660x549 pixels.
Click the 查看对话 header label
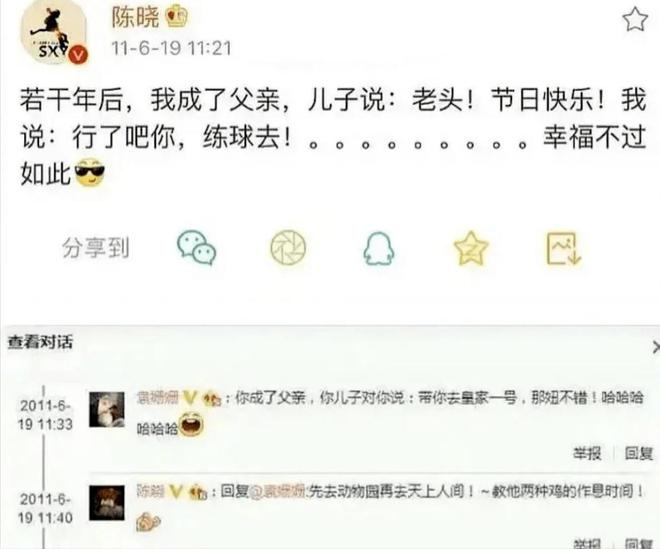coord(40,342)
